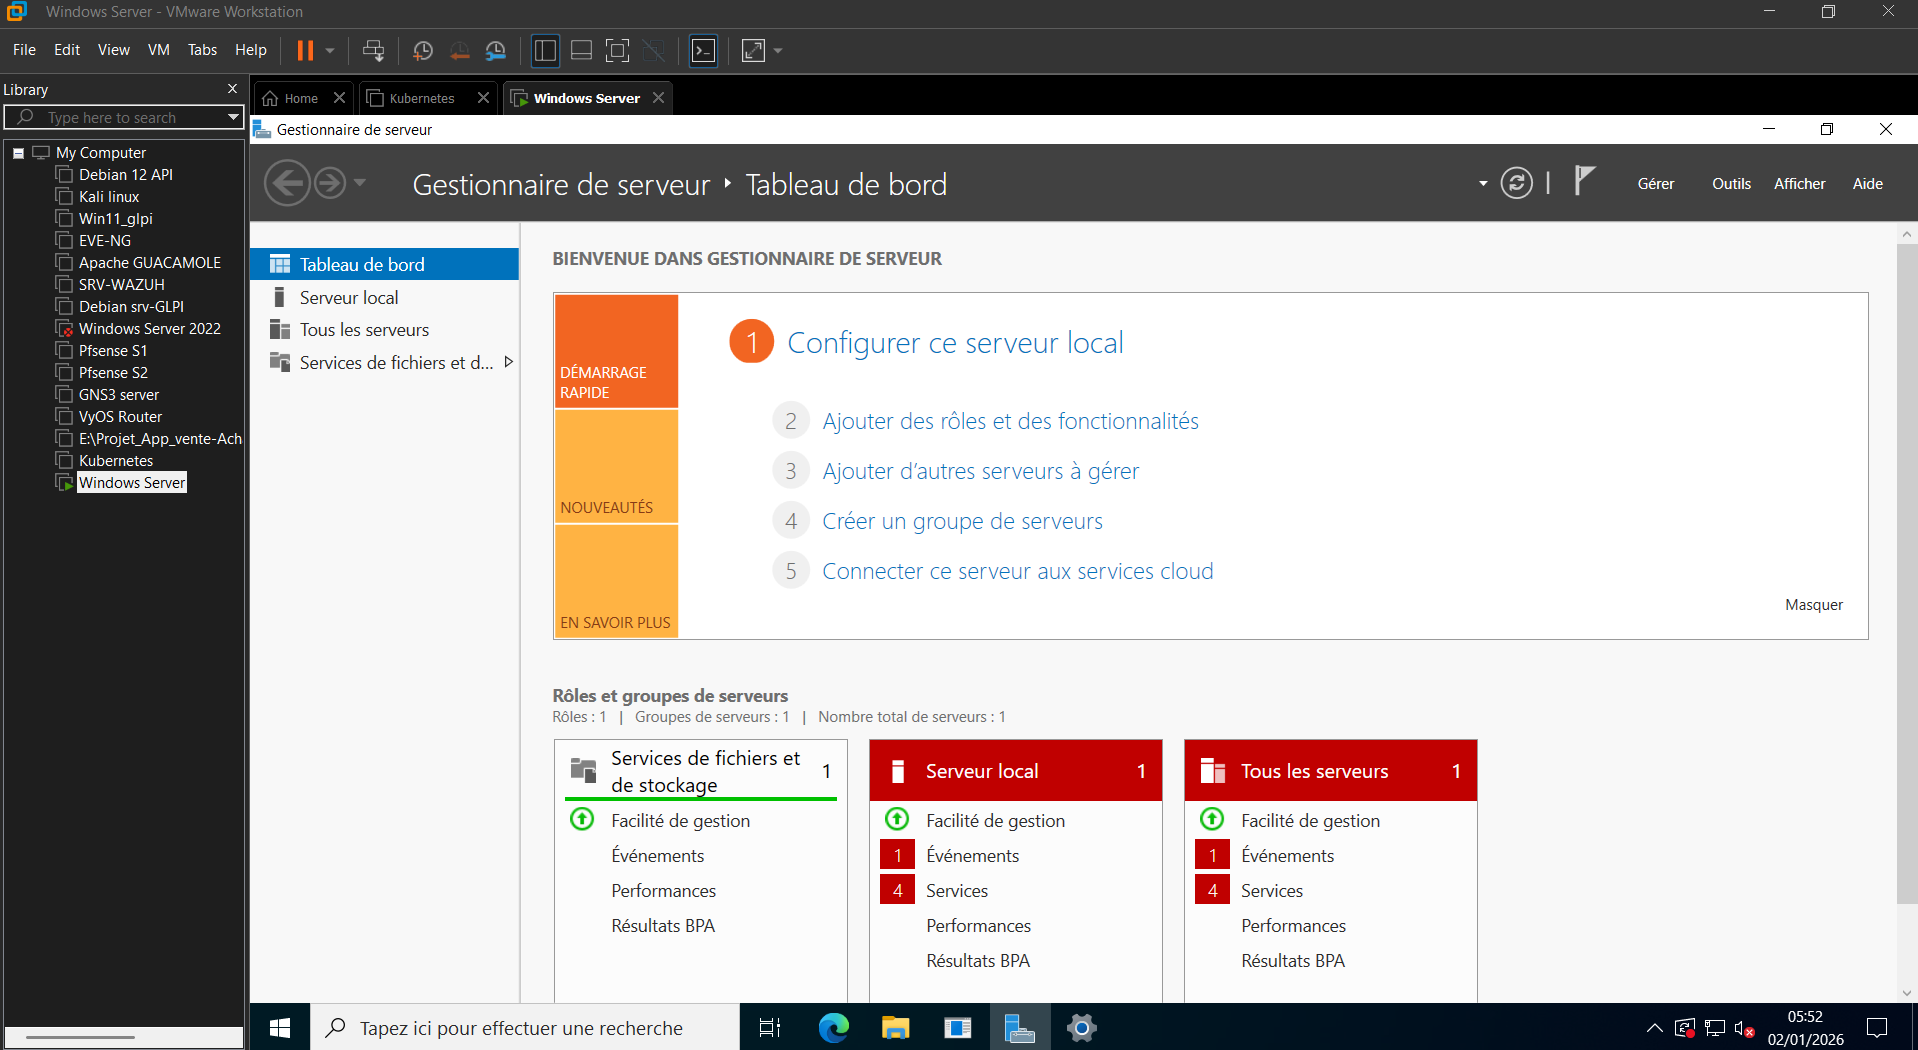The height and width of the screenshot is (1050, 1918).
Task: Toggle the thumbnail bar view button
Action: [x=581, y=50]
